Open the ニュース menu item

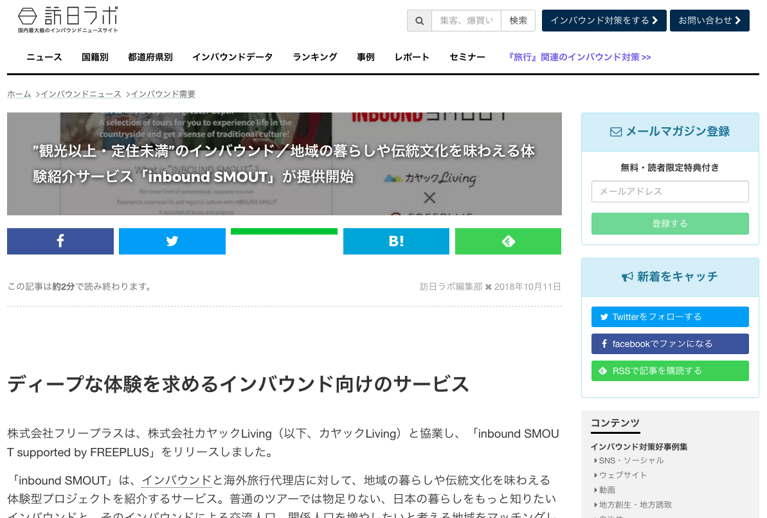44,57
